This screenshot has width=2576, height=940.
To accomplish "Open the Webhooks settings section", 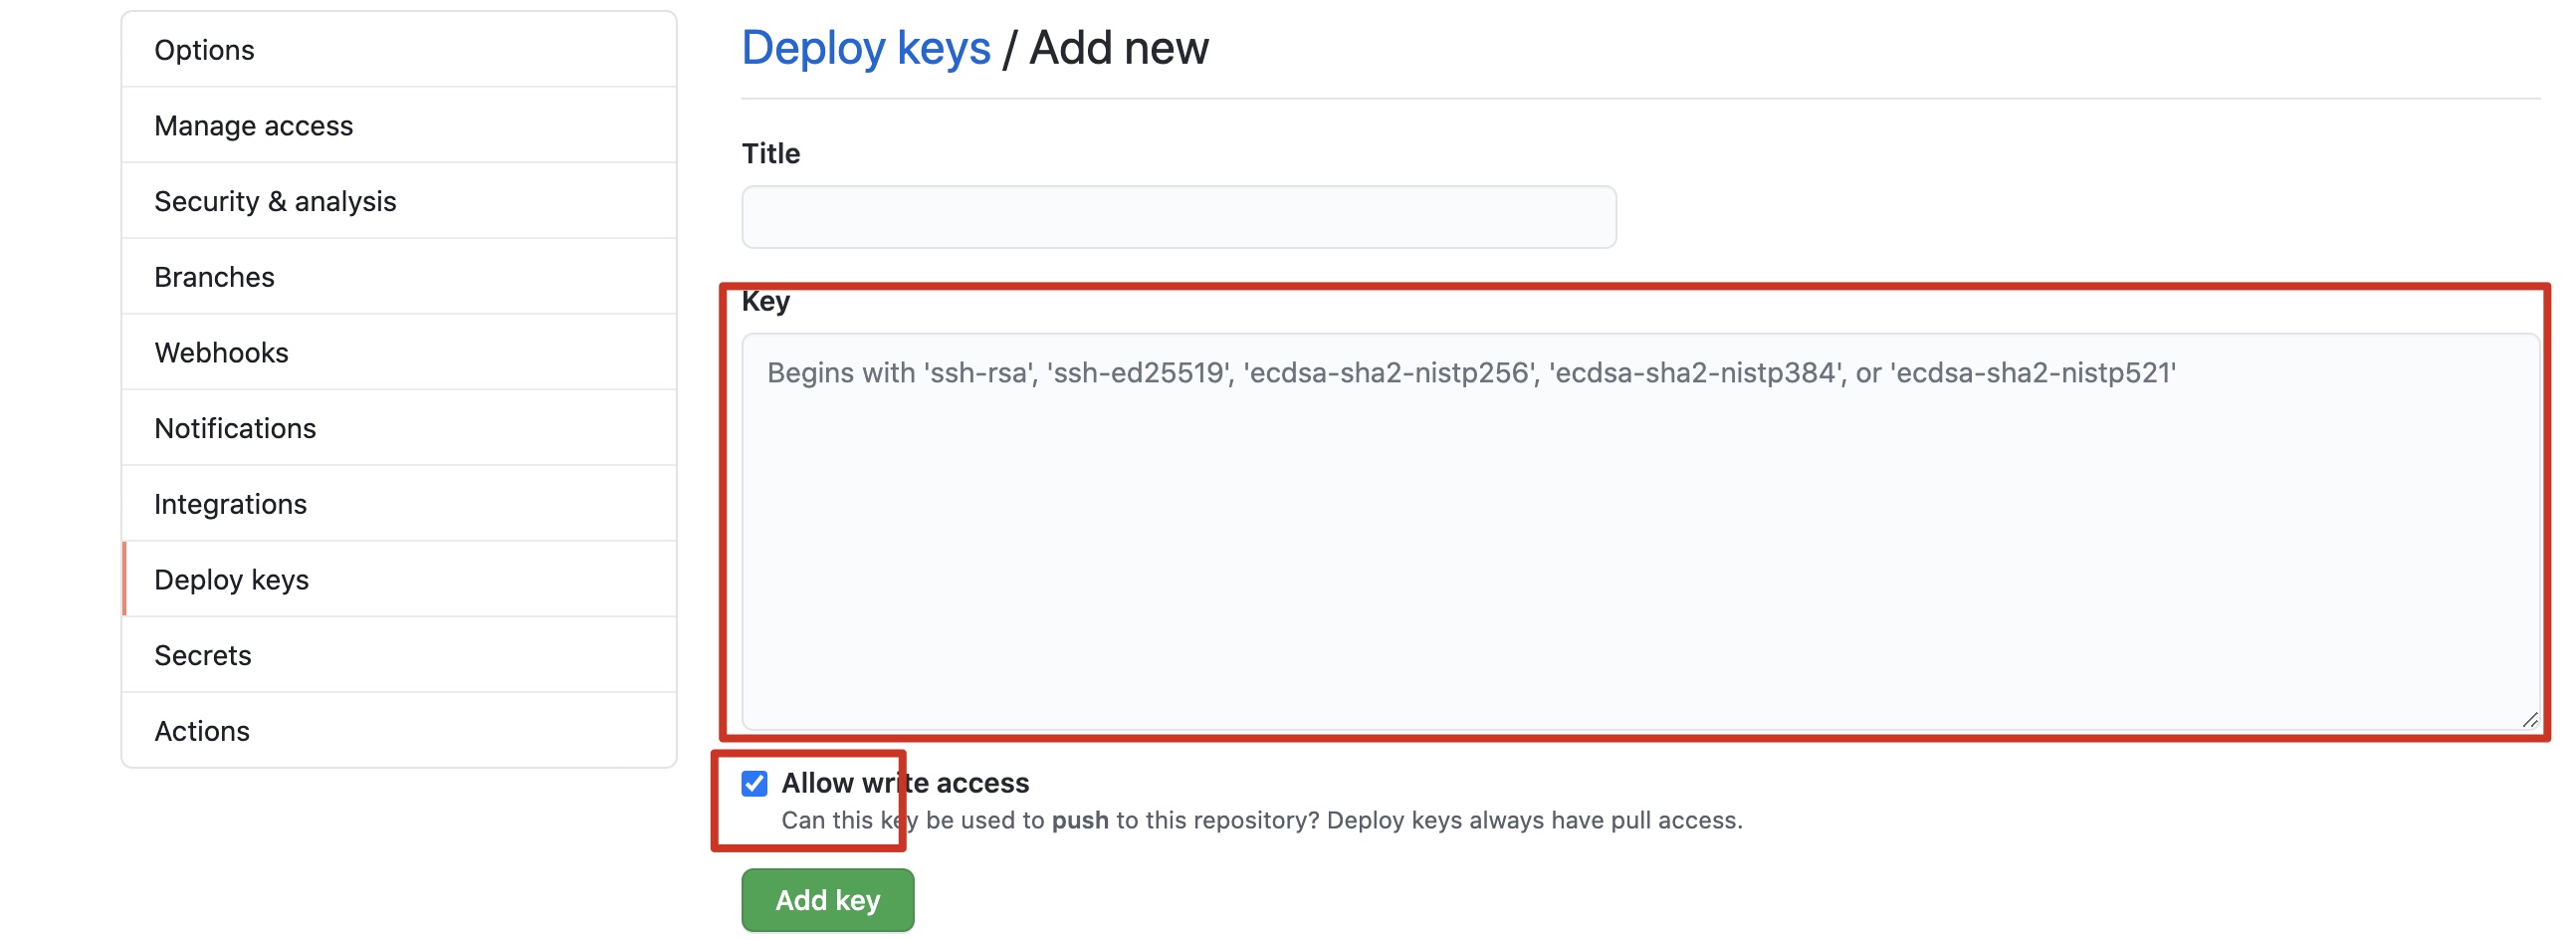I will pos(221,353).
